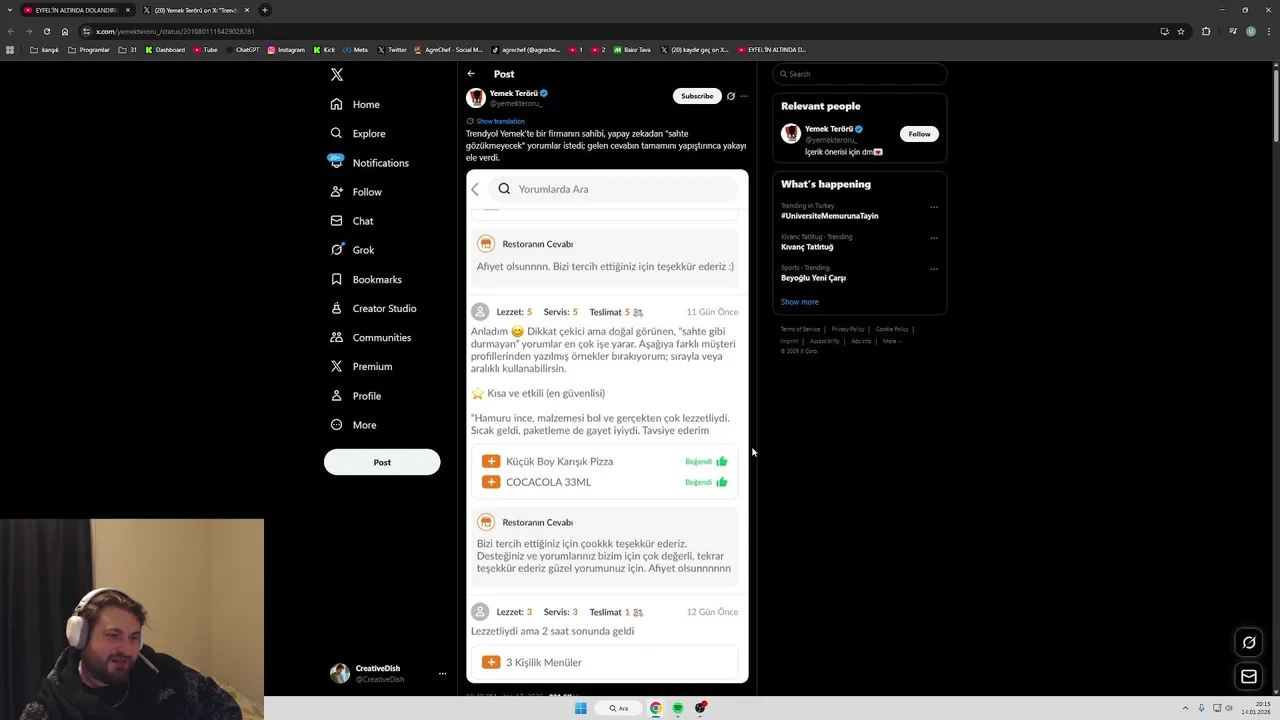Click the X search field
Image resolution: width=1280 pixels, height=720 pixels.
tap(860, 74)
